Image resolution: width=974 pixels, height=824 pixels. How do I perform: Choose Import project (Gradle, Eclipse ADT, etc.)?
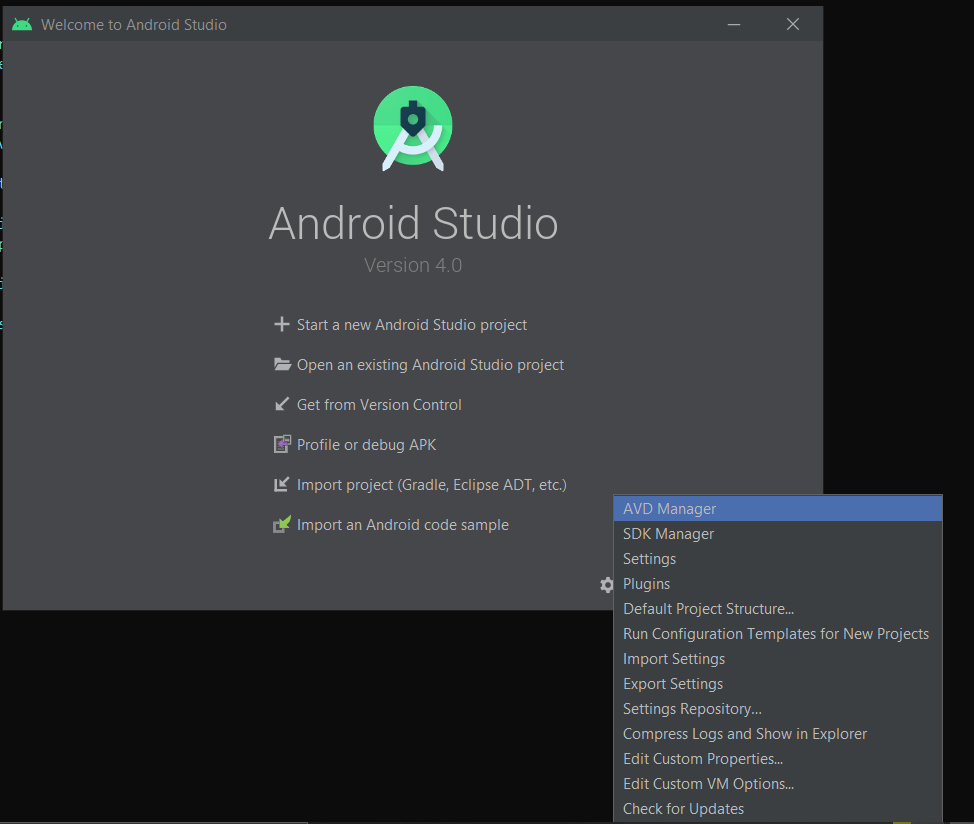(431, 485)
